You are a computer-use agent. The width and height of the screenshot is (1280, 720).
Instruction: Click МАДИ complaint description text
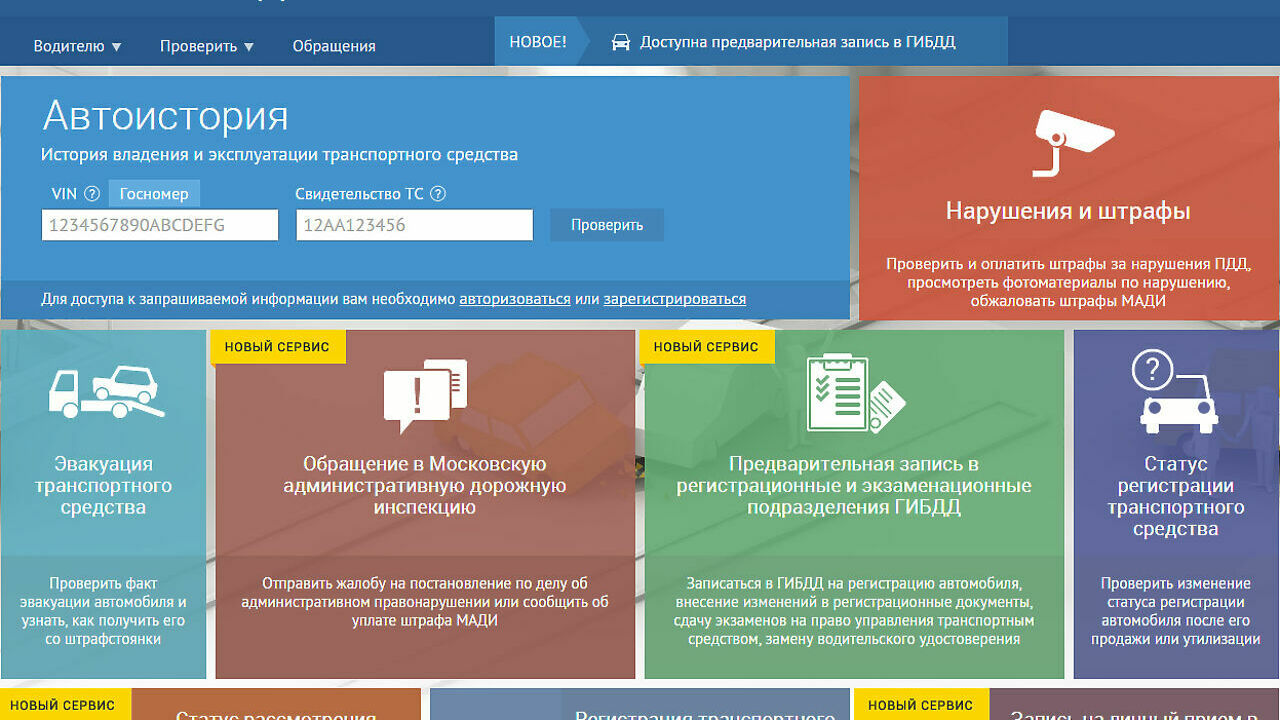tap(425, 602)
